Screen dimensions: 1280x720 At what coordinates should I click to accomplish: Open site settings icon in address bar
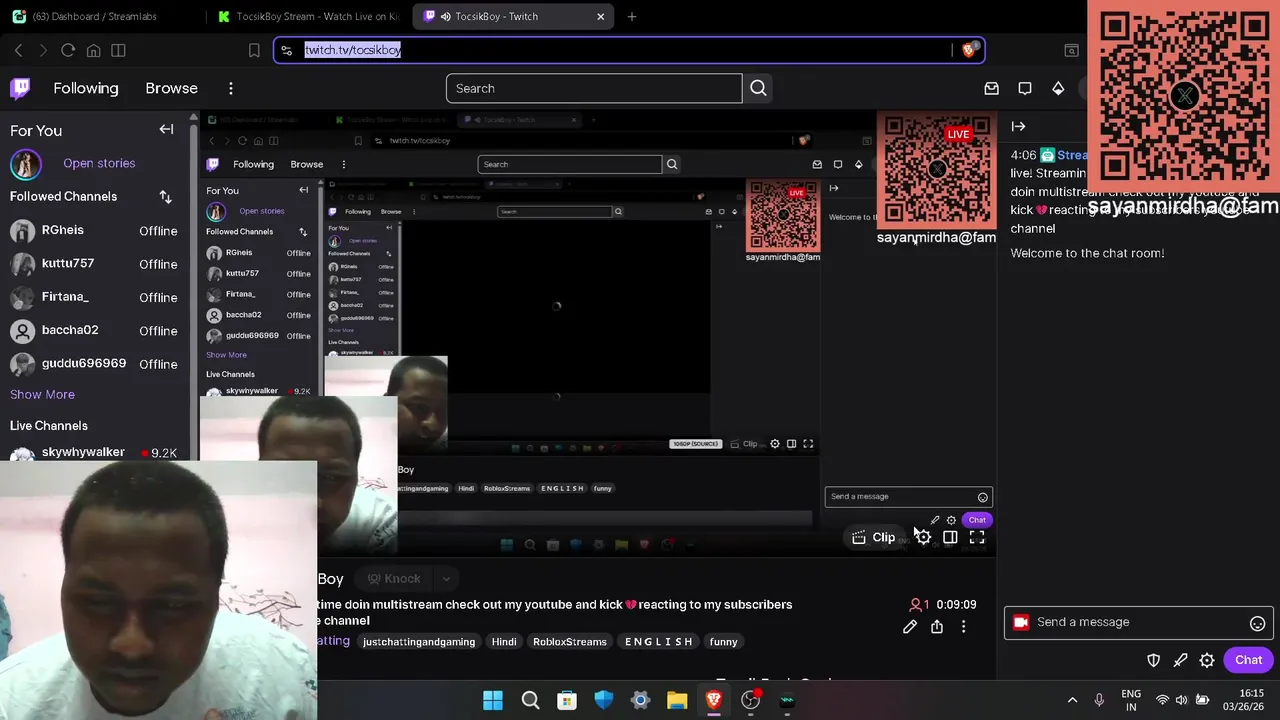[286, 50]
